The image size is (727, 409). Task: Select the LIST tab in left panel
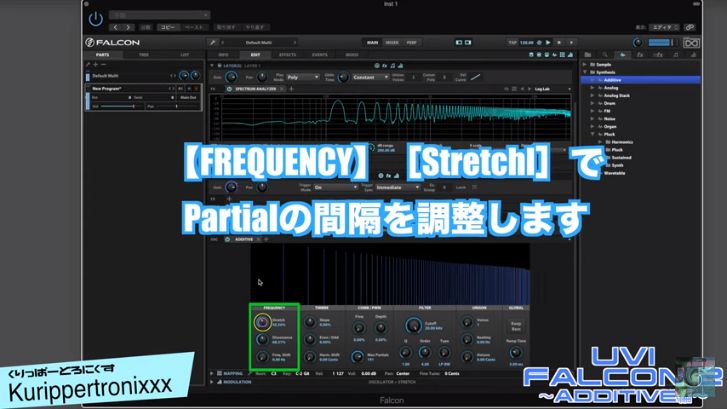click(x=185, y=55)
